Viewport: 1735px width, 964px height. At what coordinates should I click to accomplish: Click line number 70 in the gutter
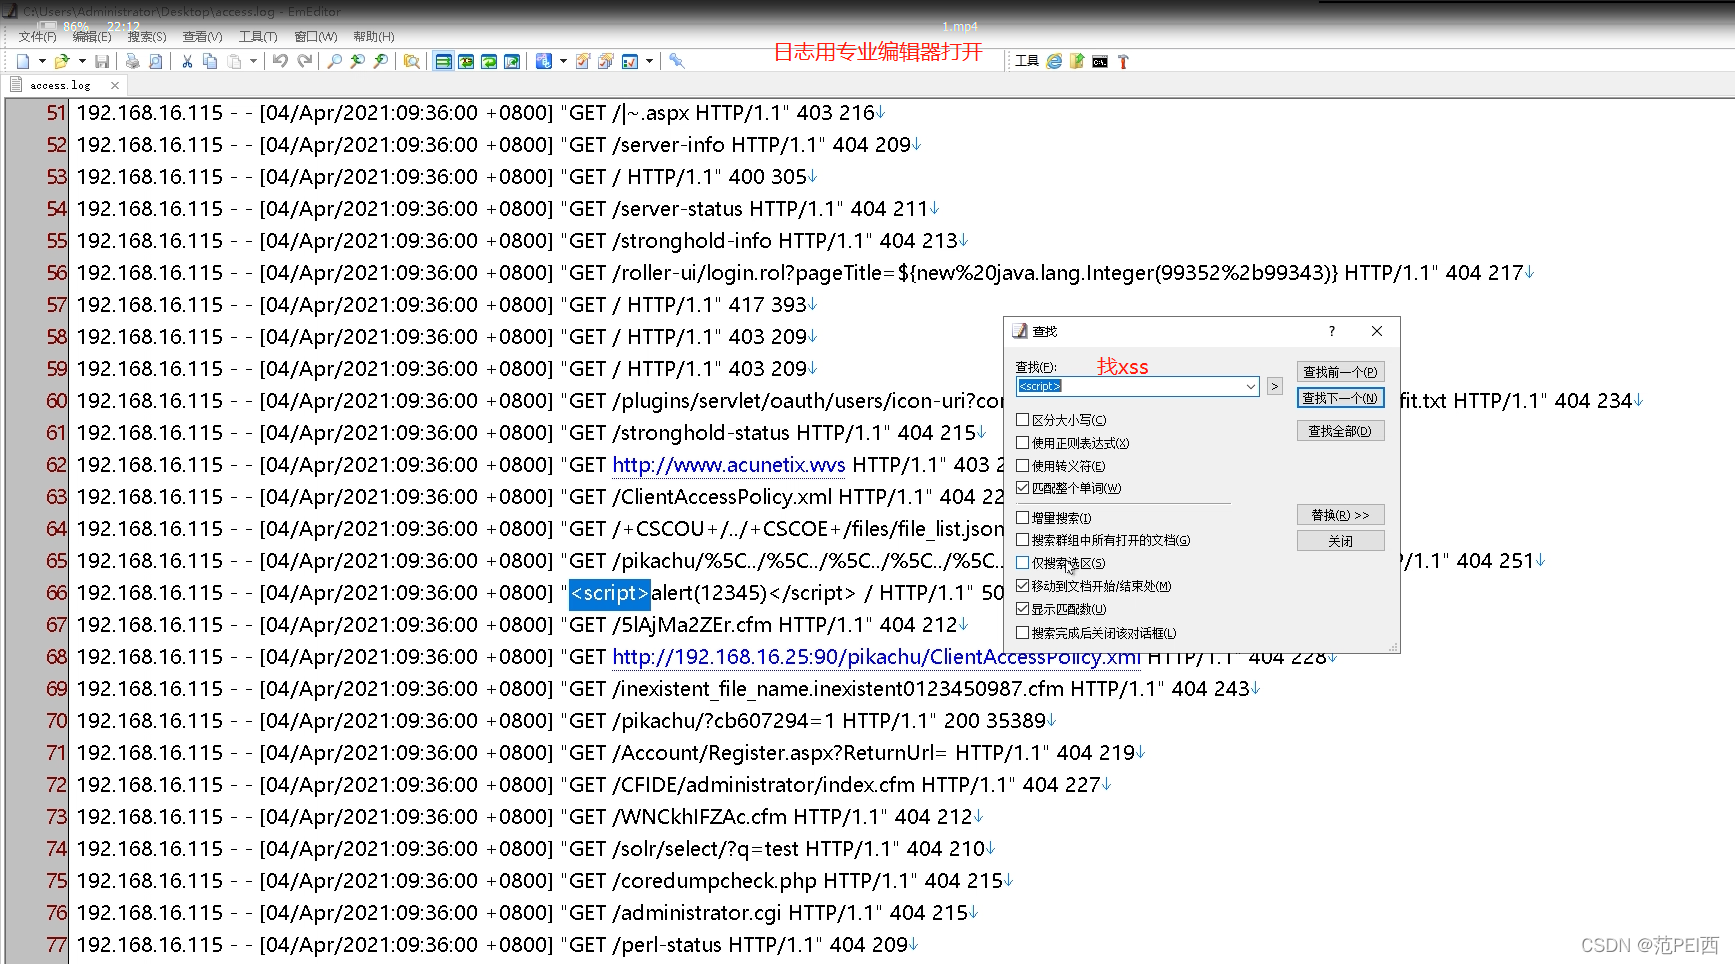click(x=56, y=721)
